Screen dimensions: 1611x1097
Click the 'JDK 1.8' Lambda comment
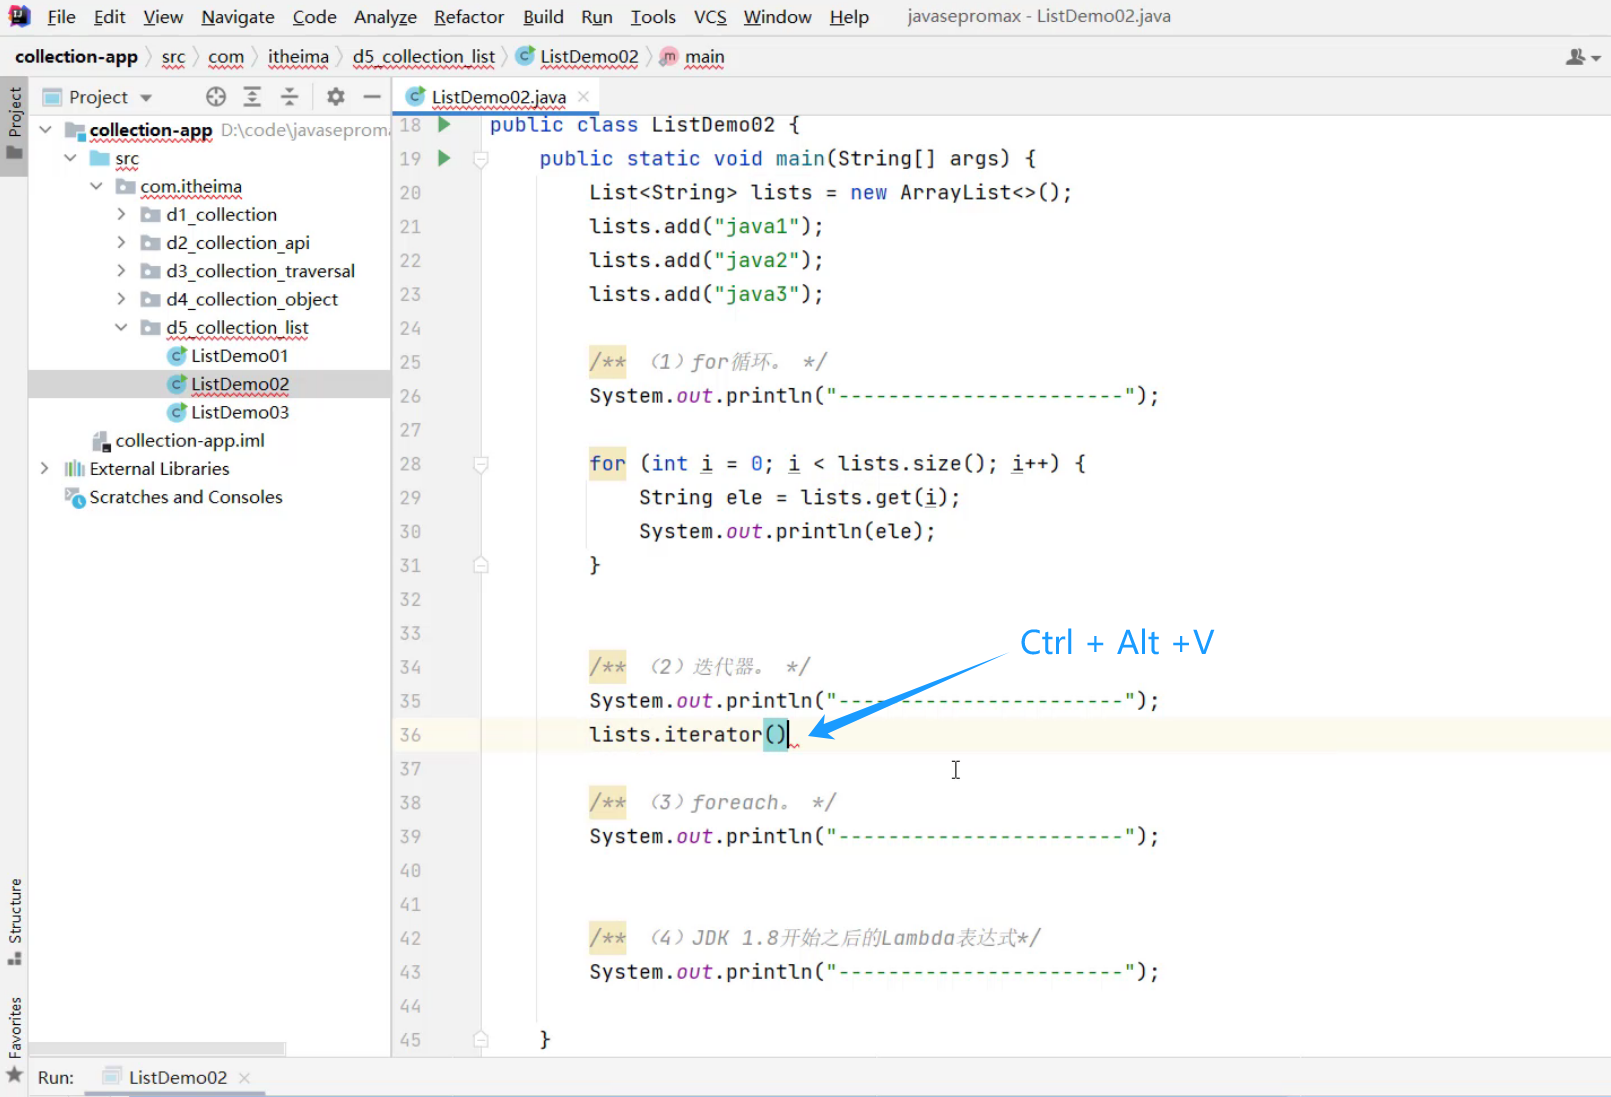(x=815, y=938)
